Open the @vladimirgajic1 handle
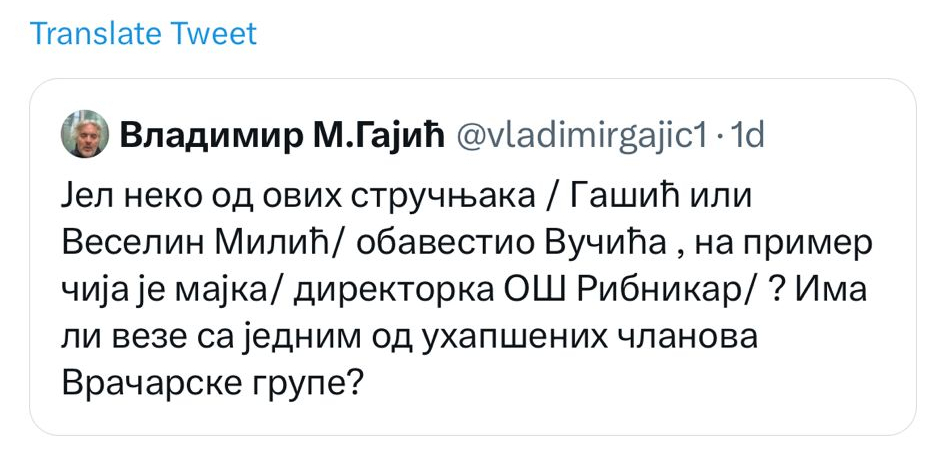This screenshot has width=945, height=460. click(x=582, y=135)
